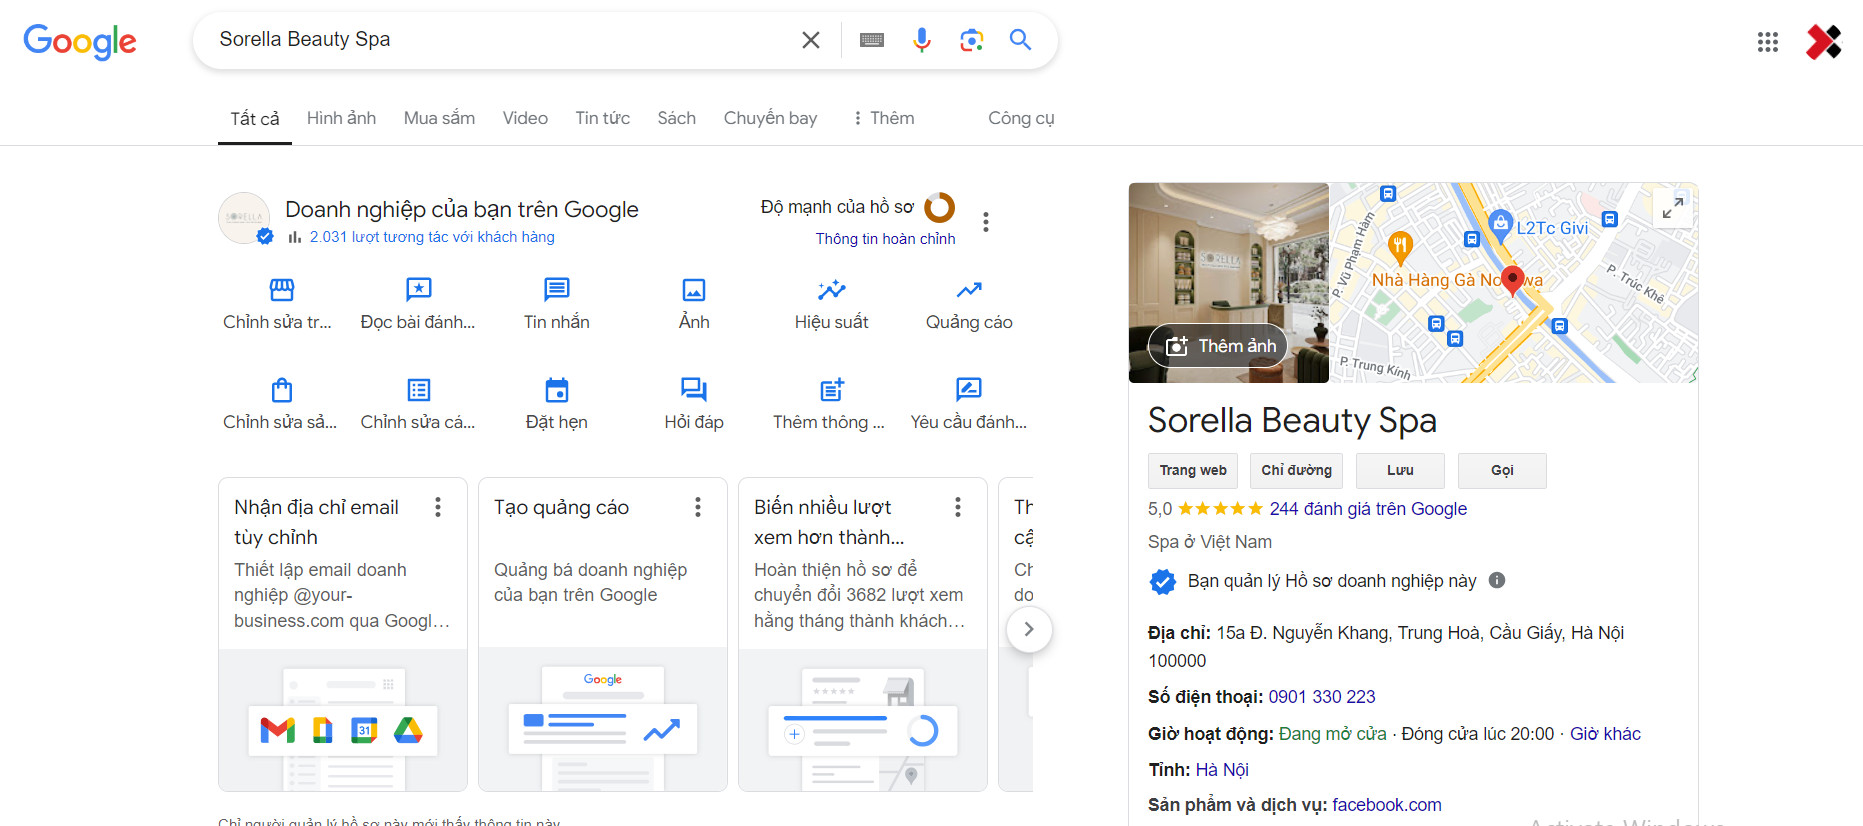
Task: Show next suggestion cards with arrow
Action: (x=1029, y=630)
